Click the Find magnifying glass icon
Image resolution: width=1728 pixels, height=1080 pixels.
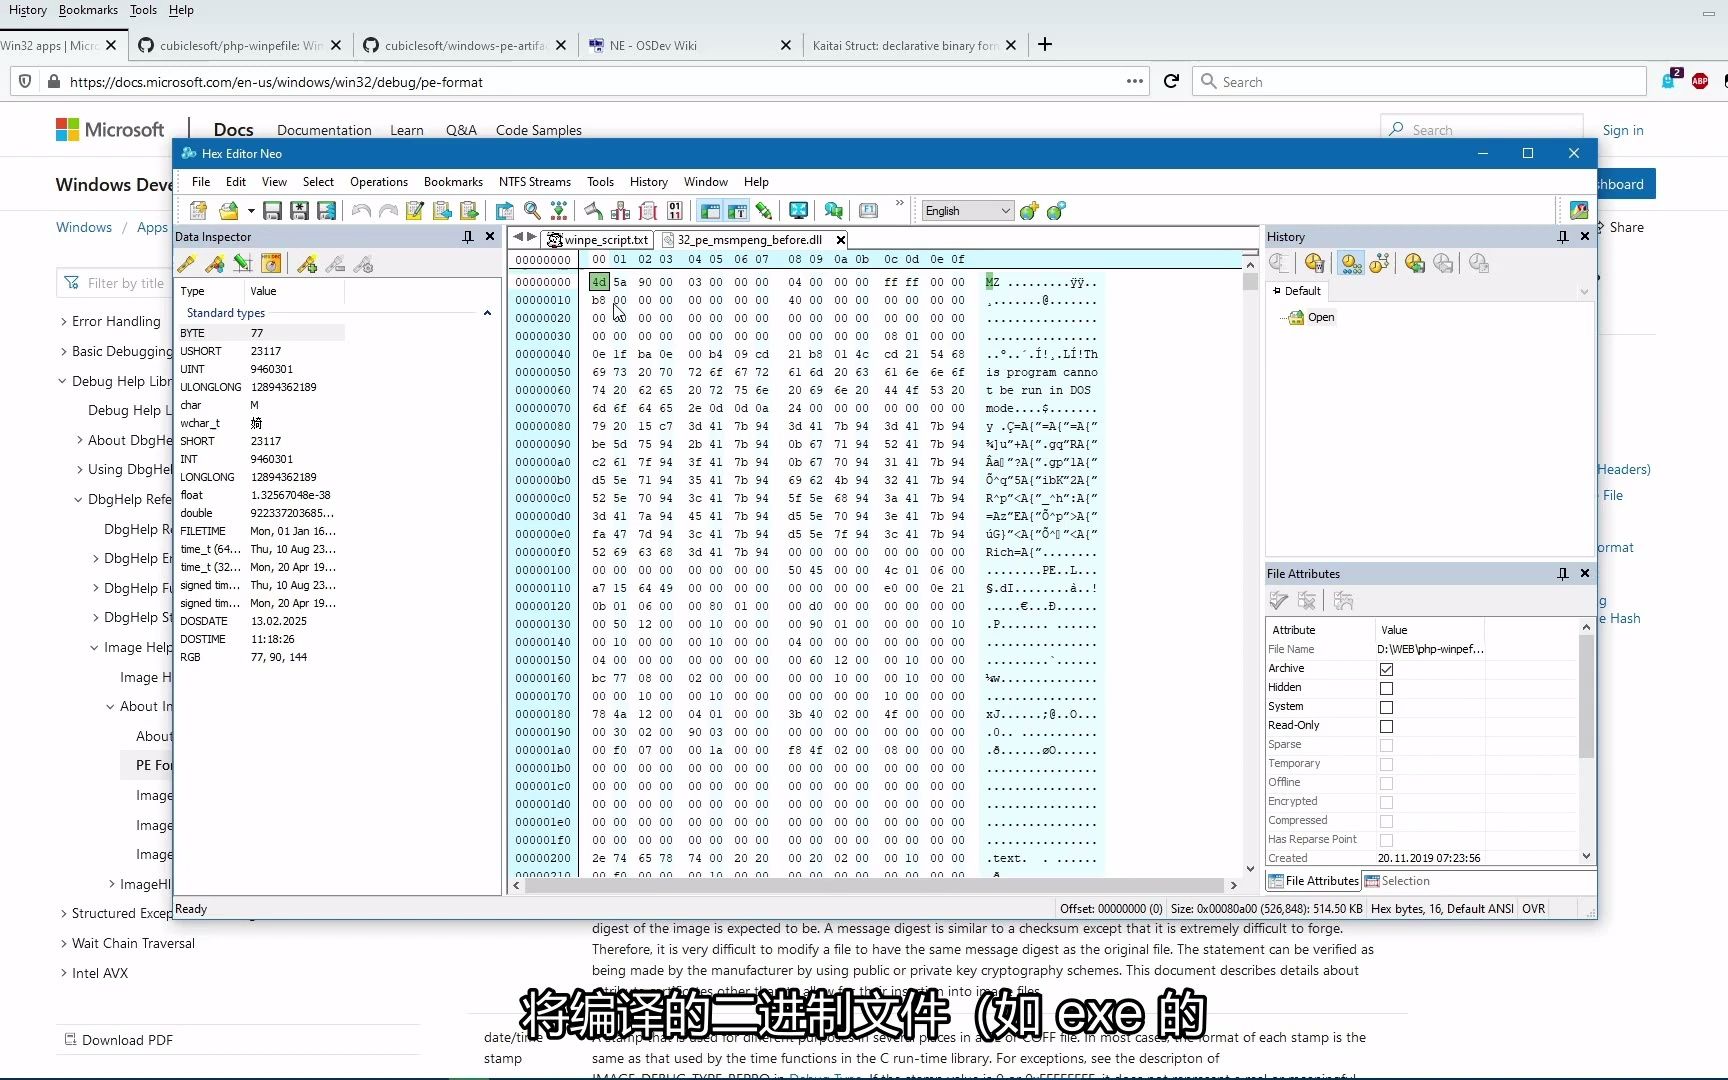[532, 210]
